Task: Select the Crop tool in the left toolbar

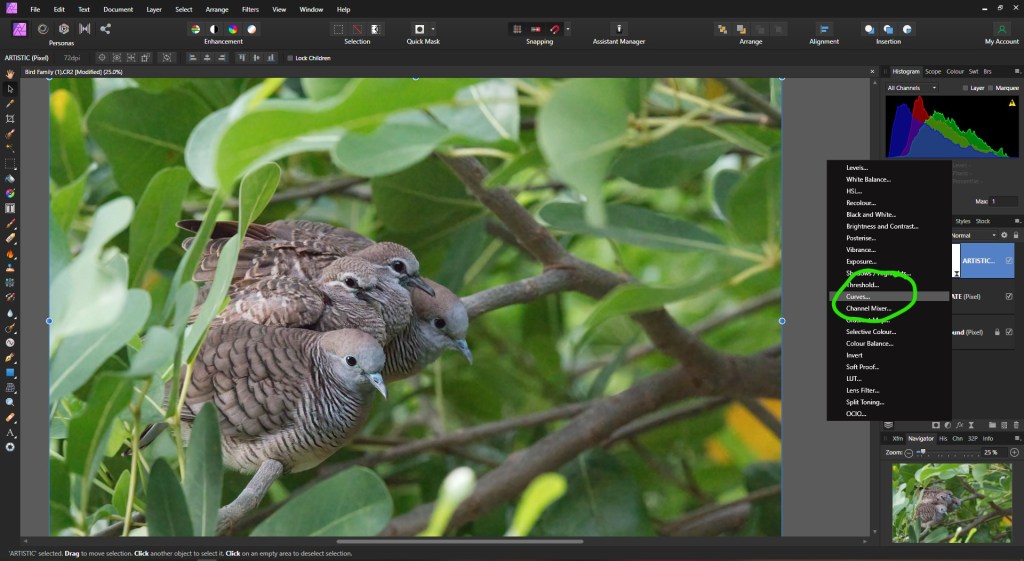Action: coord(10,118)
